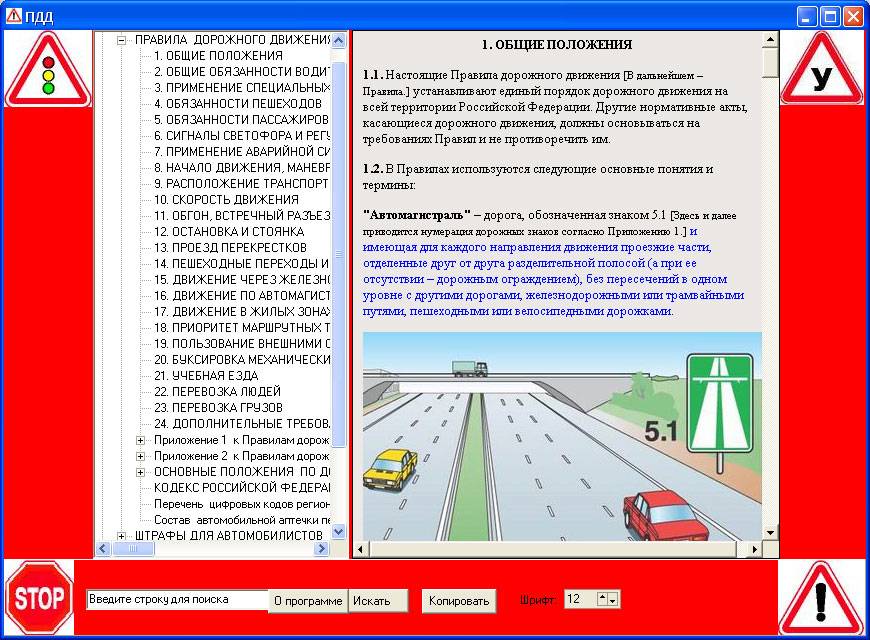Expand ШТРАФЫ ДЛЯ АВТОМОБИЛИСТОВ tree node
Image resolution: width=870 pixels, height=640 pixels.
(122, 536)
